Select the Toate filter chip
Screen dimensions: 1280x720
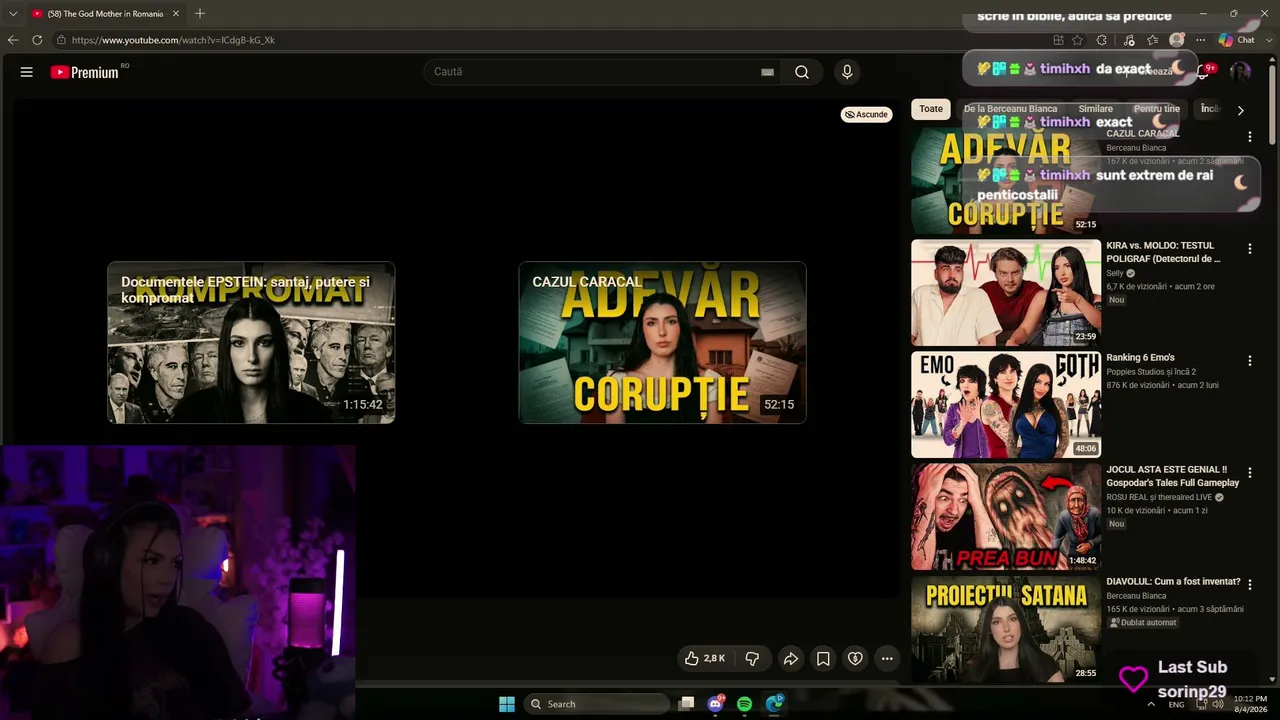click(931, 109)
